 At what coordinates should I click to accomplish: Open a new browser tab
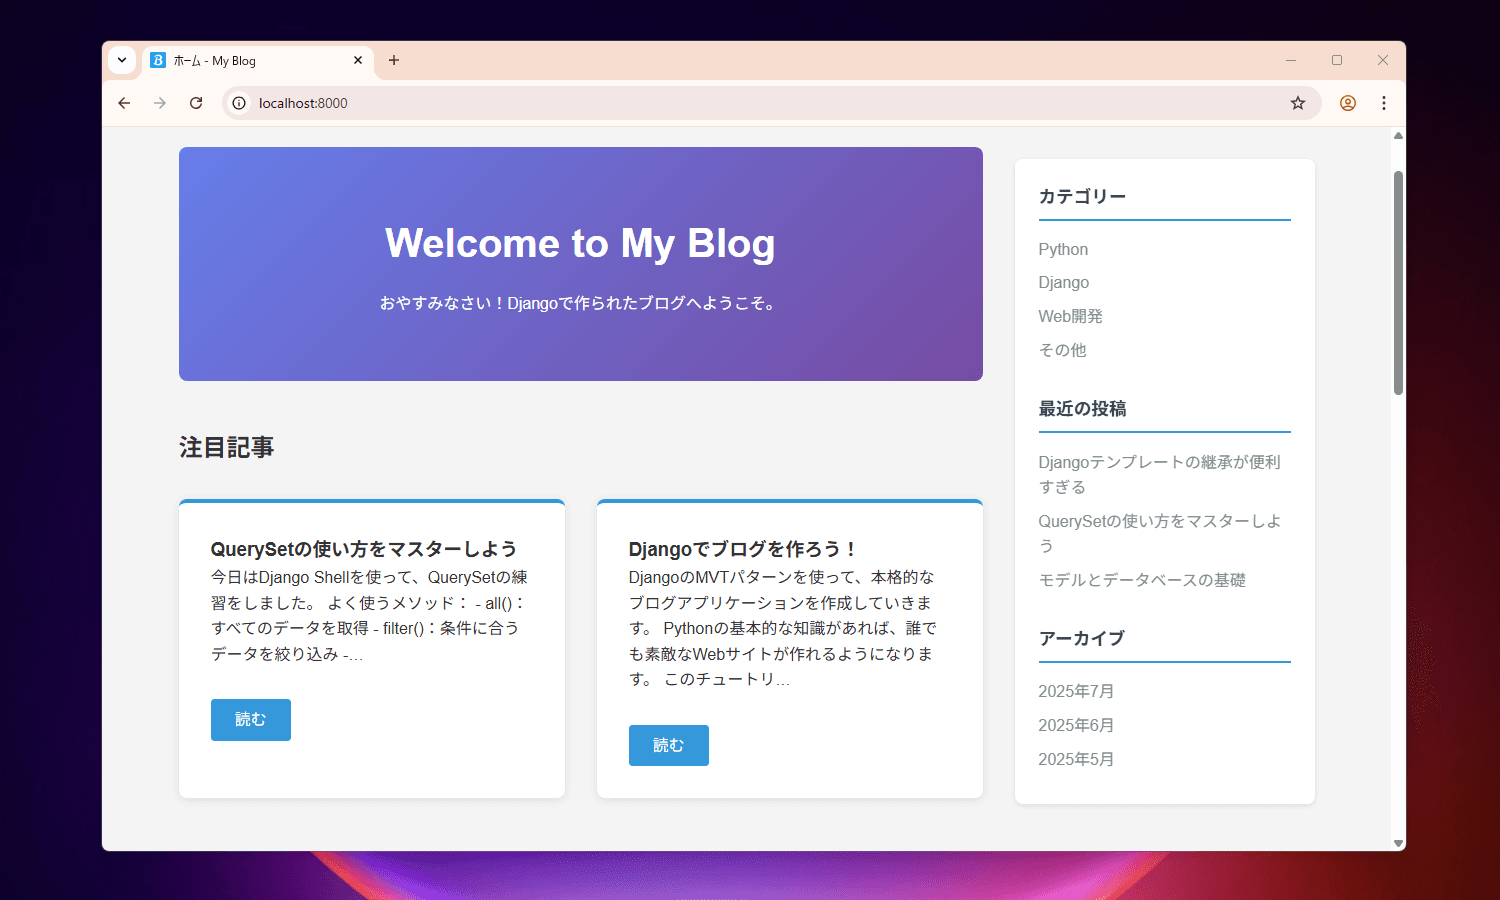point(394,61)
